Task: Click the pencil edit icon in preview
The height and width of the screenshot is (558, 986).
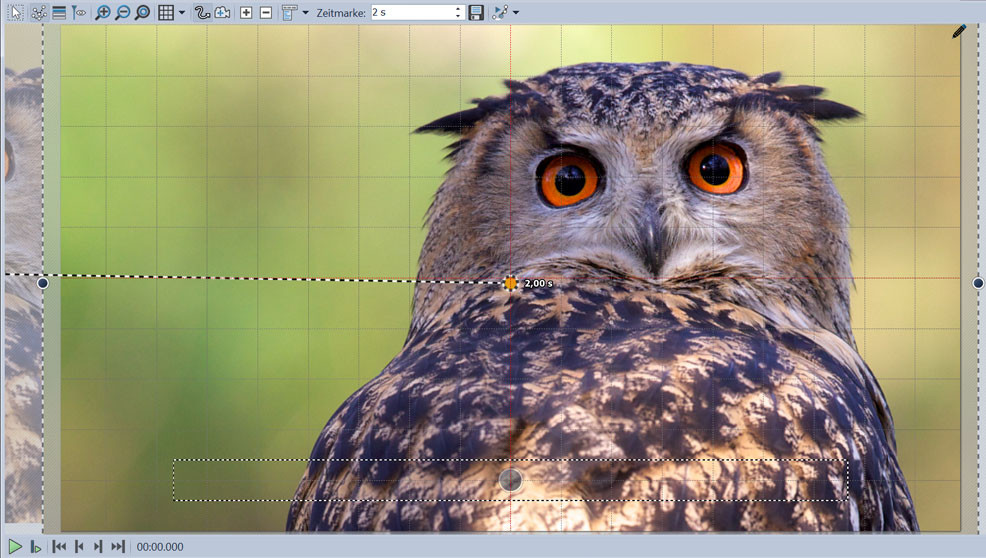Action: pos(958,31)
